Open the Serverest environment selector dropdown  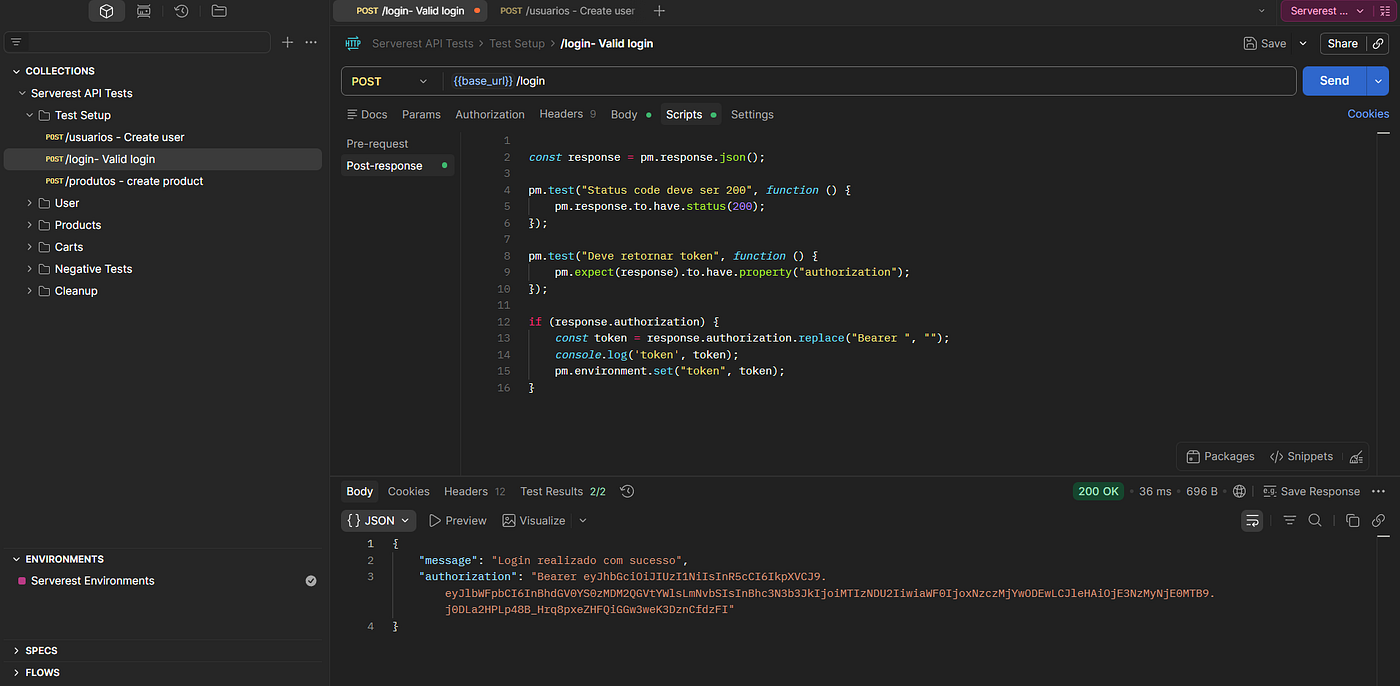pos(1325,11)
